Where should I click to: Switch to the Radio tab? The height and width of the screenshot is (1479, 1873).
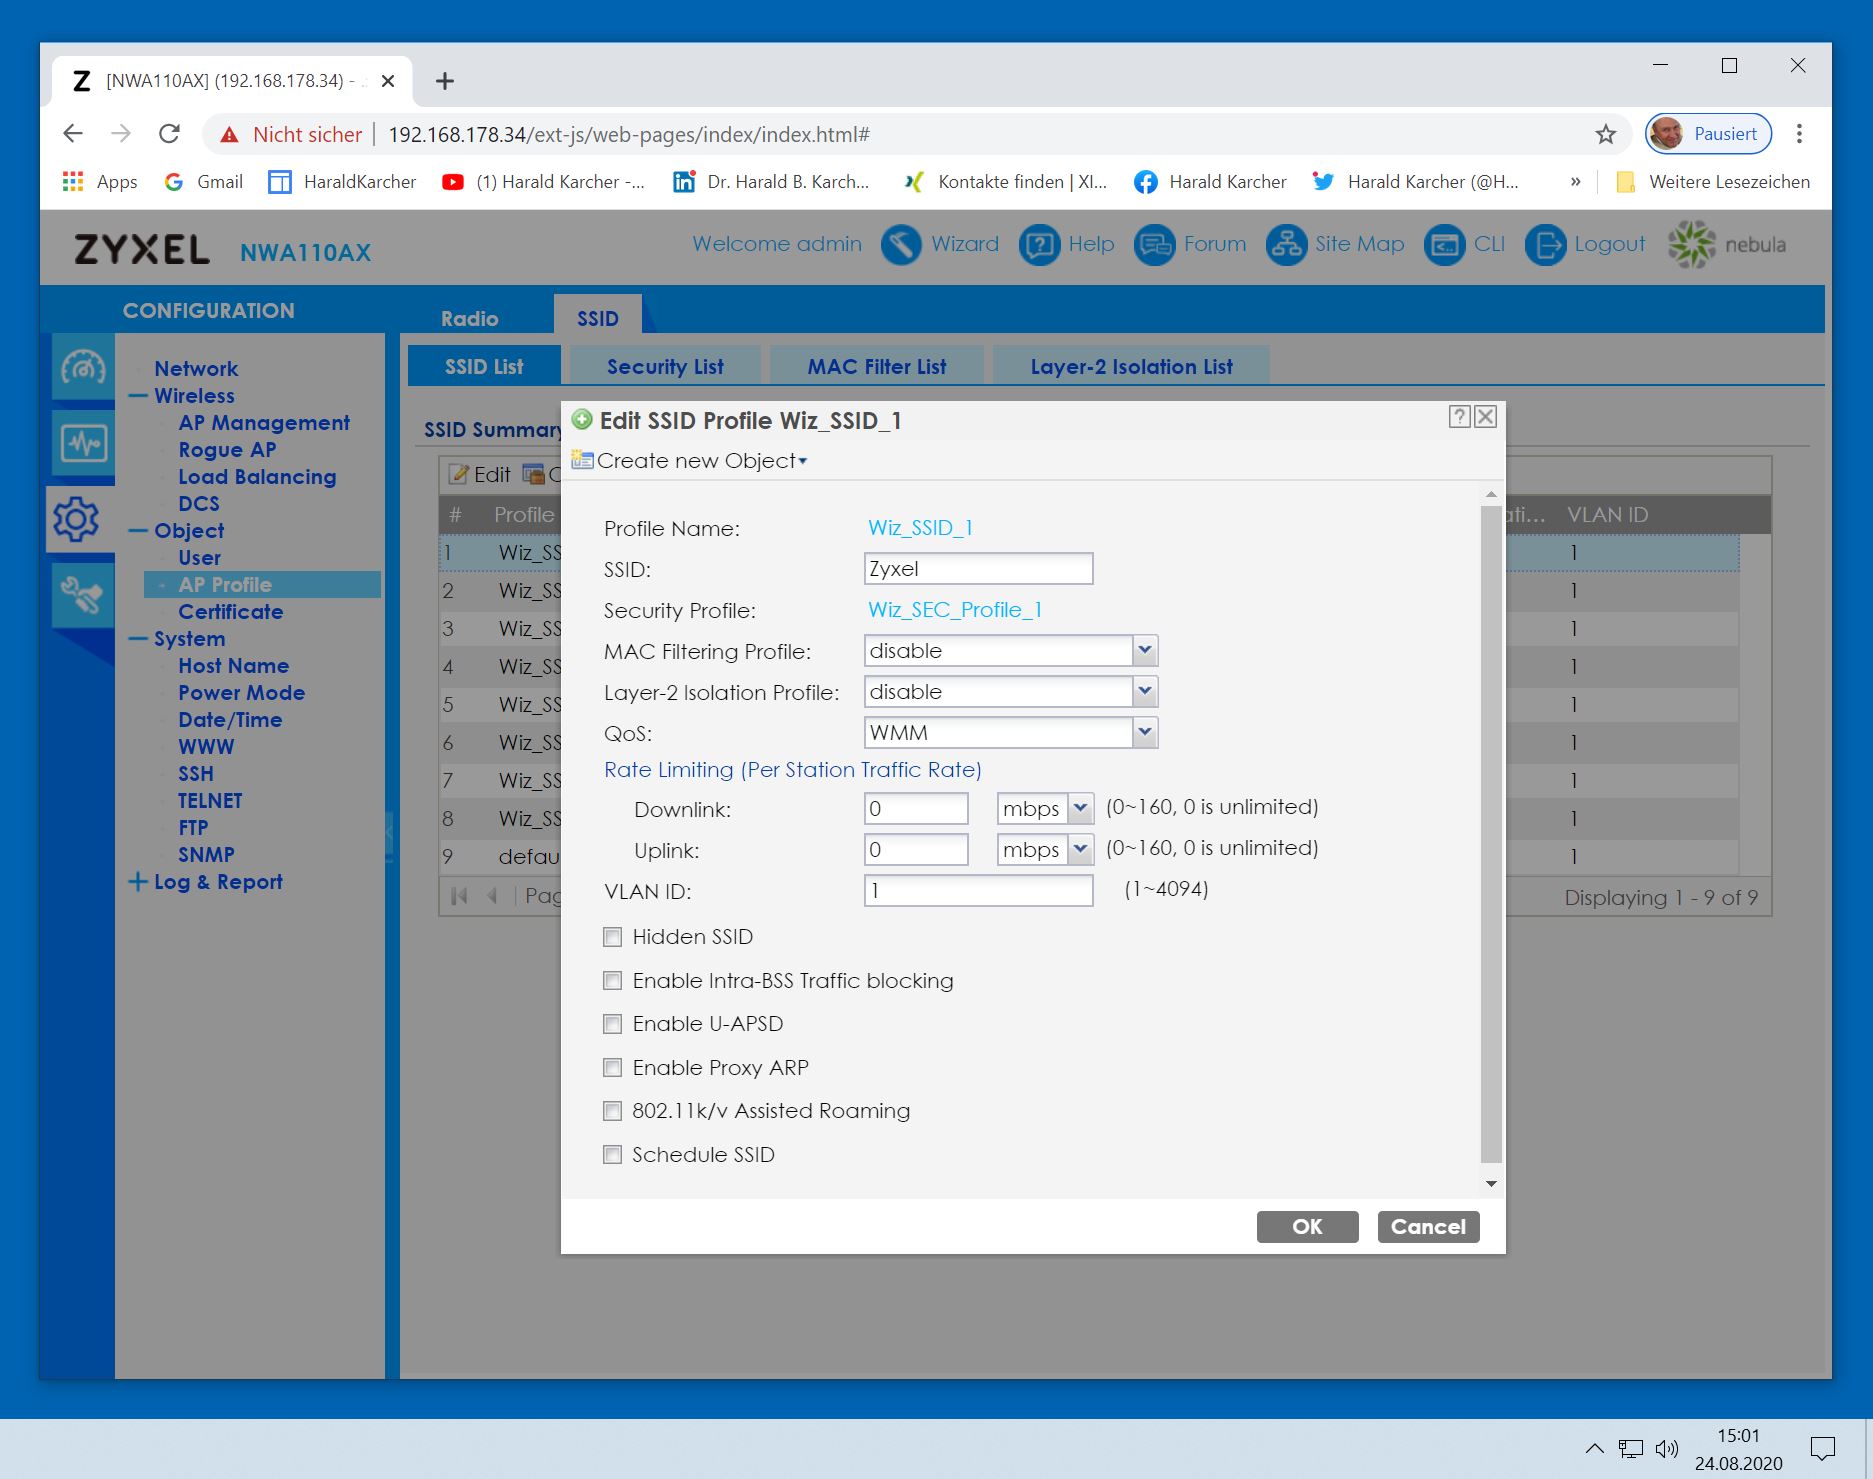469,318
